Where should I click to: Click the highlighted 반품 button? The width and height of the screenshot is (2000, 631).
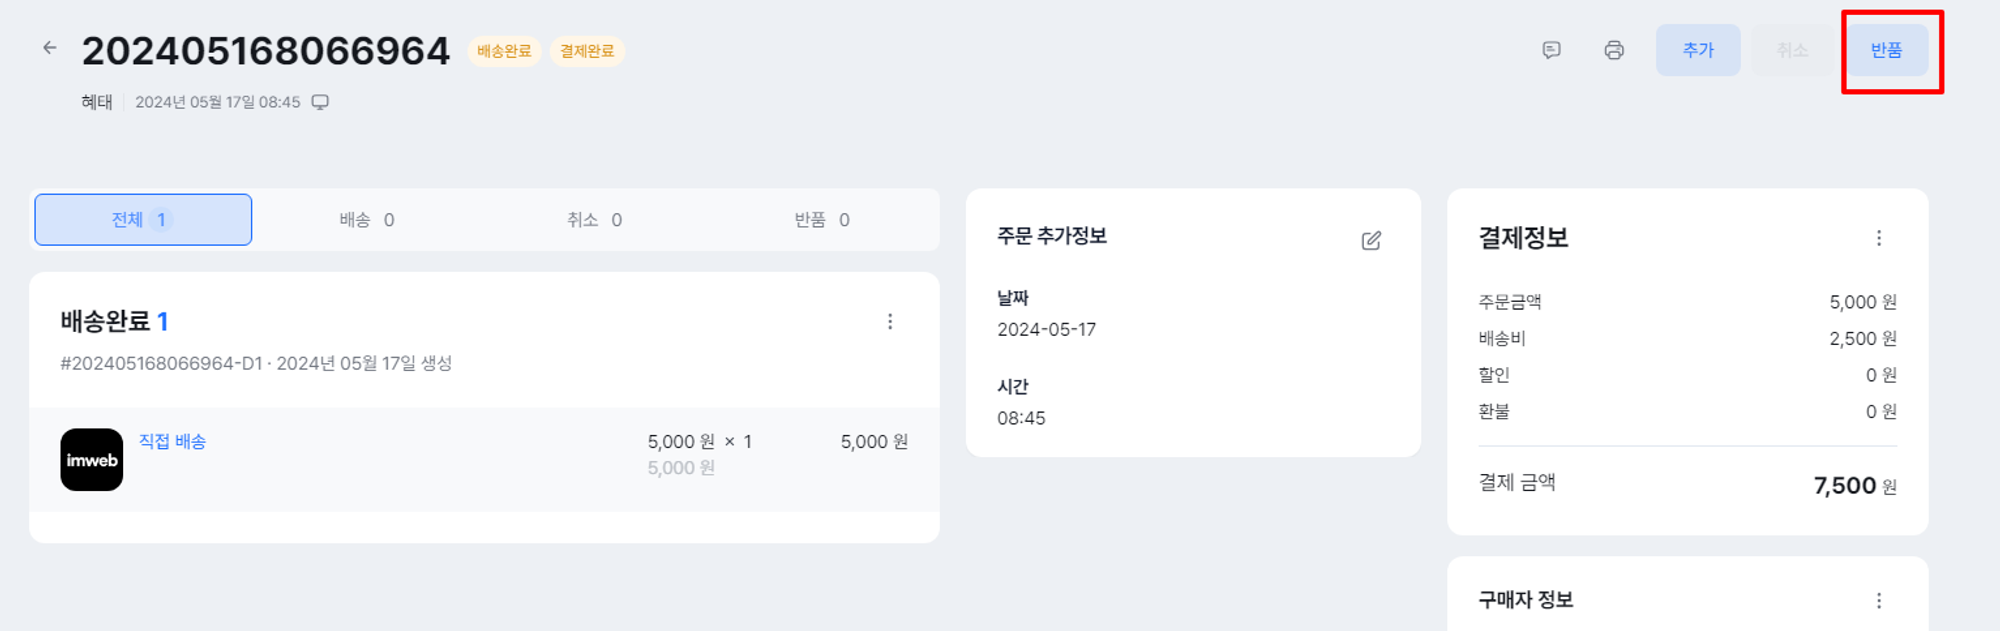pyautogui.click(x=1886, y=50)
